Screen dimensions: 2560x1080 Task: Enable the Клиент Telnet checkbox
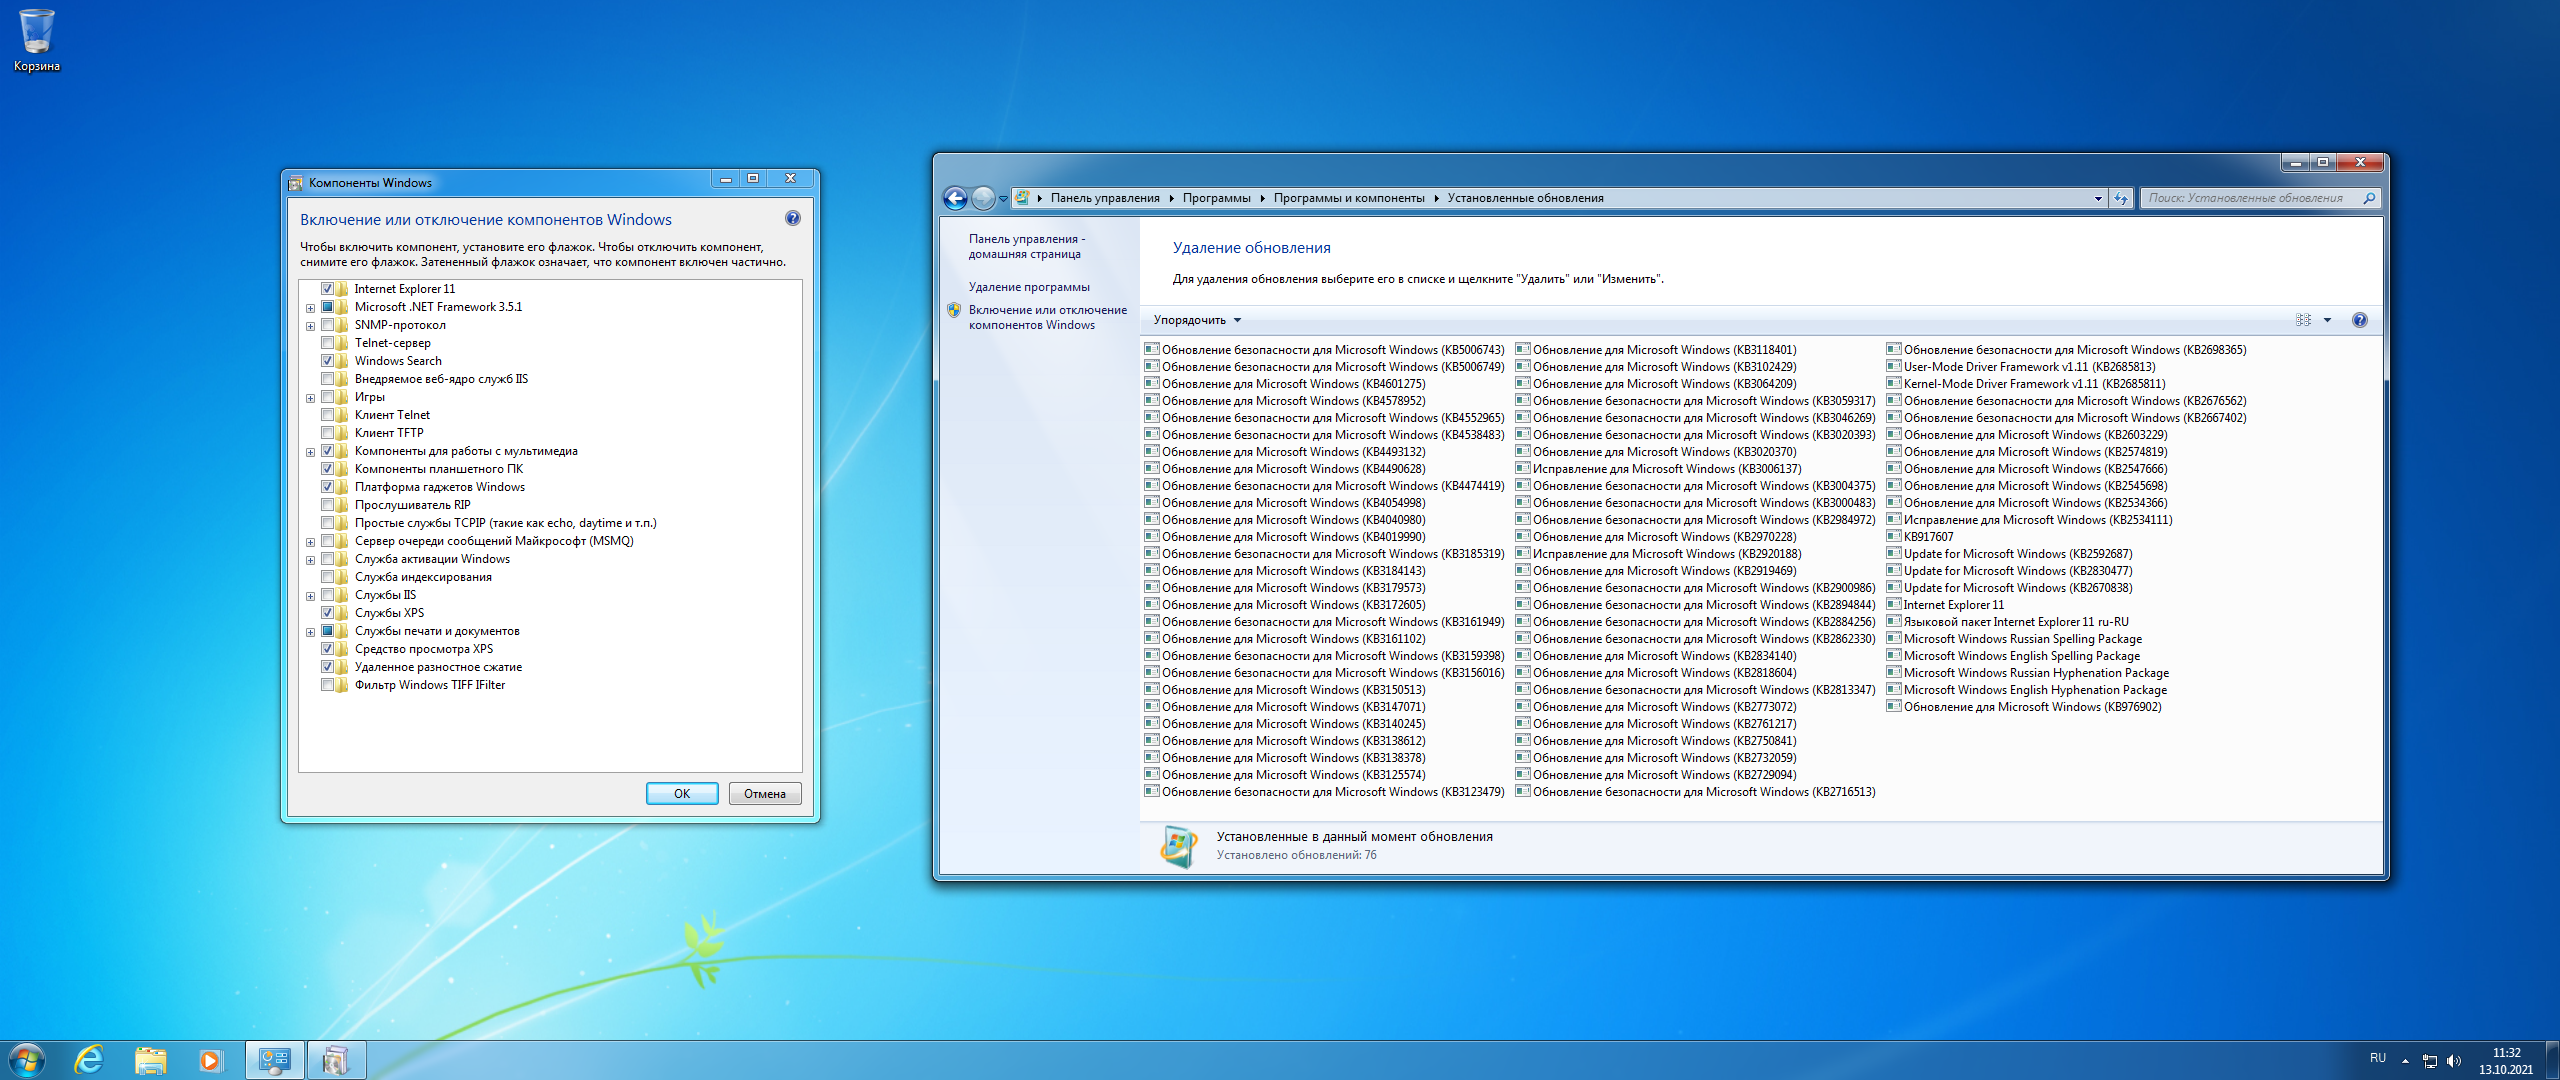coord(327,415)
